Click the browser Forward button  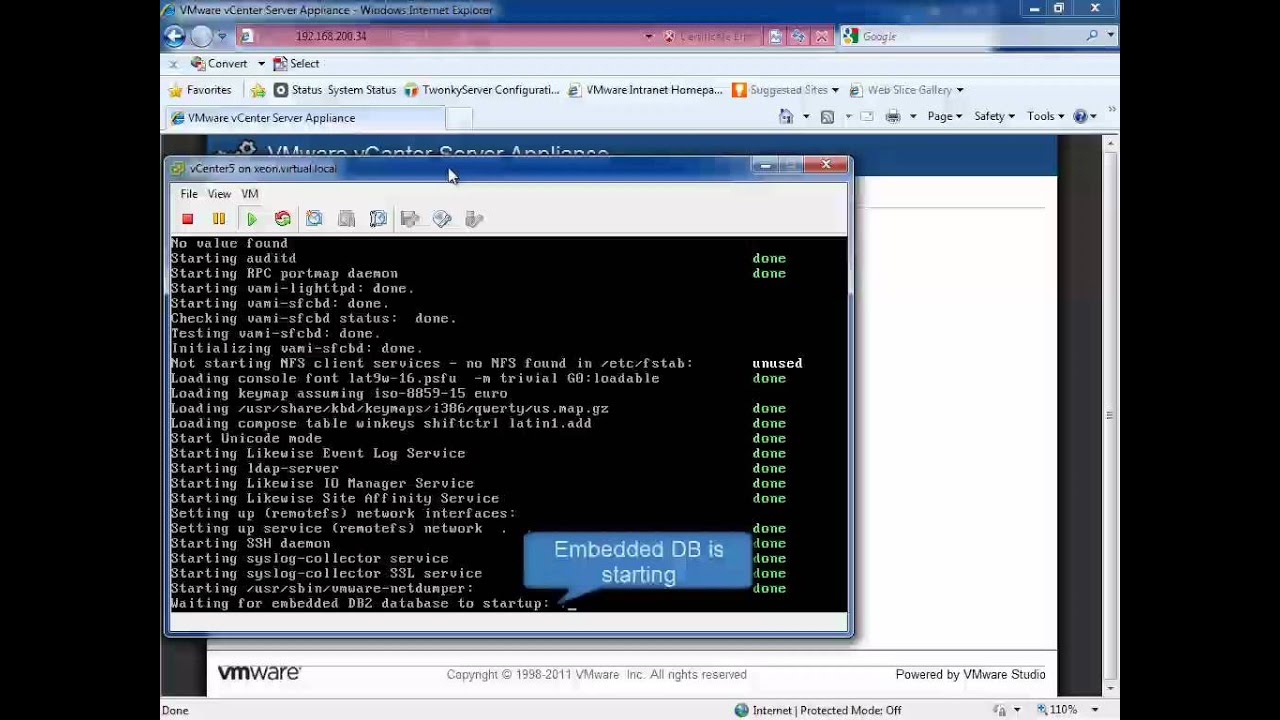(x=202, y=36)
